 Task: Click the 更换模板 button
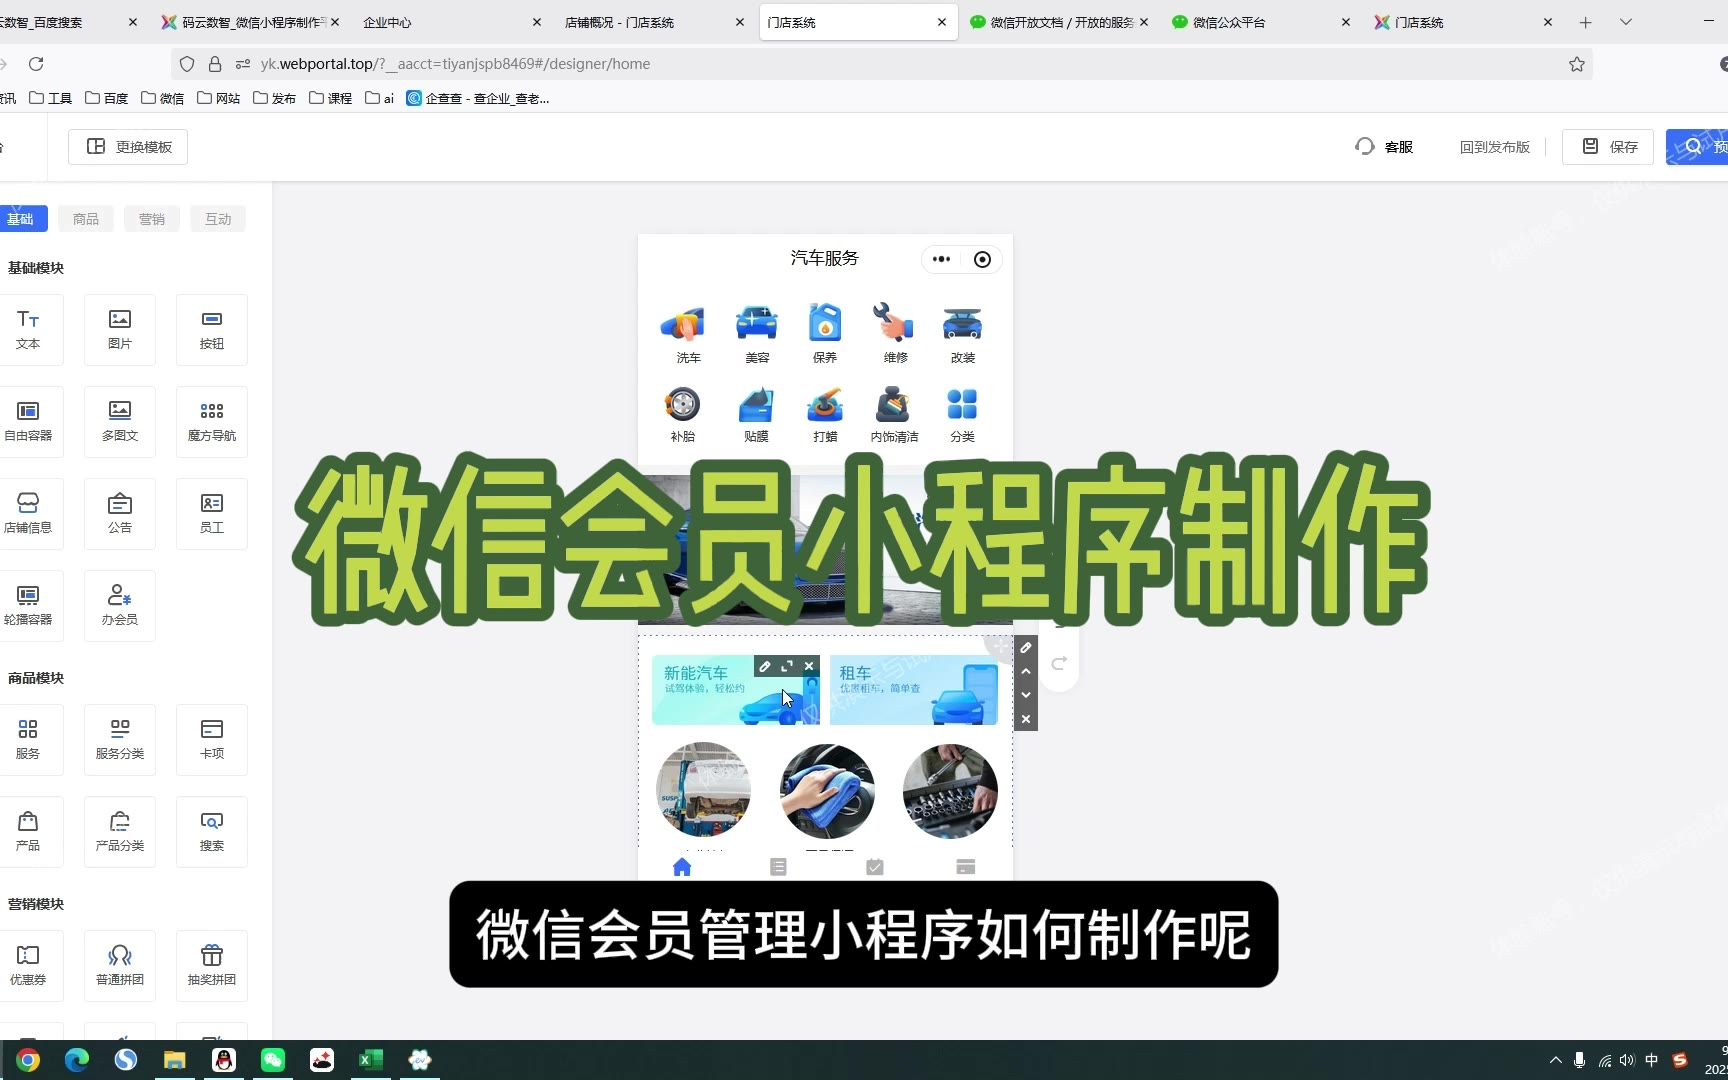128,147
